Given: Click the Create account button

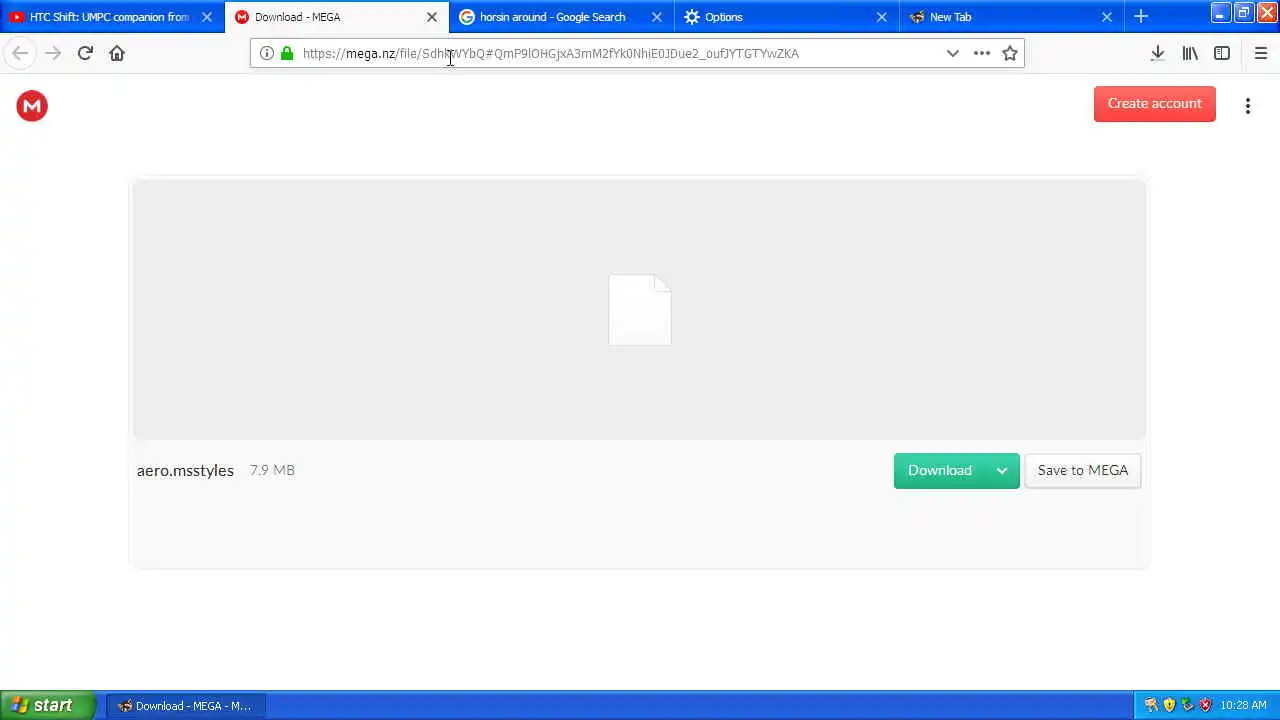Looking at the screenshot, I should tap(1155, 104).
